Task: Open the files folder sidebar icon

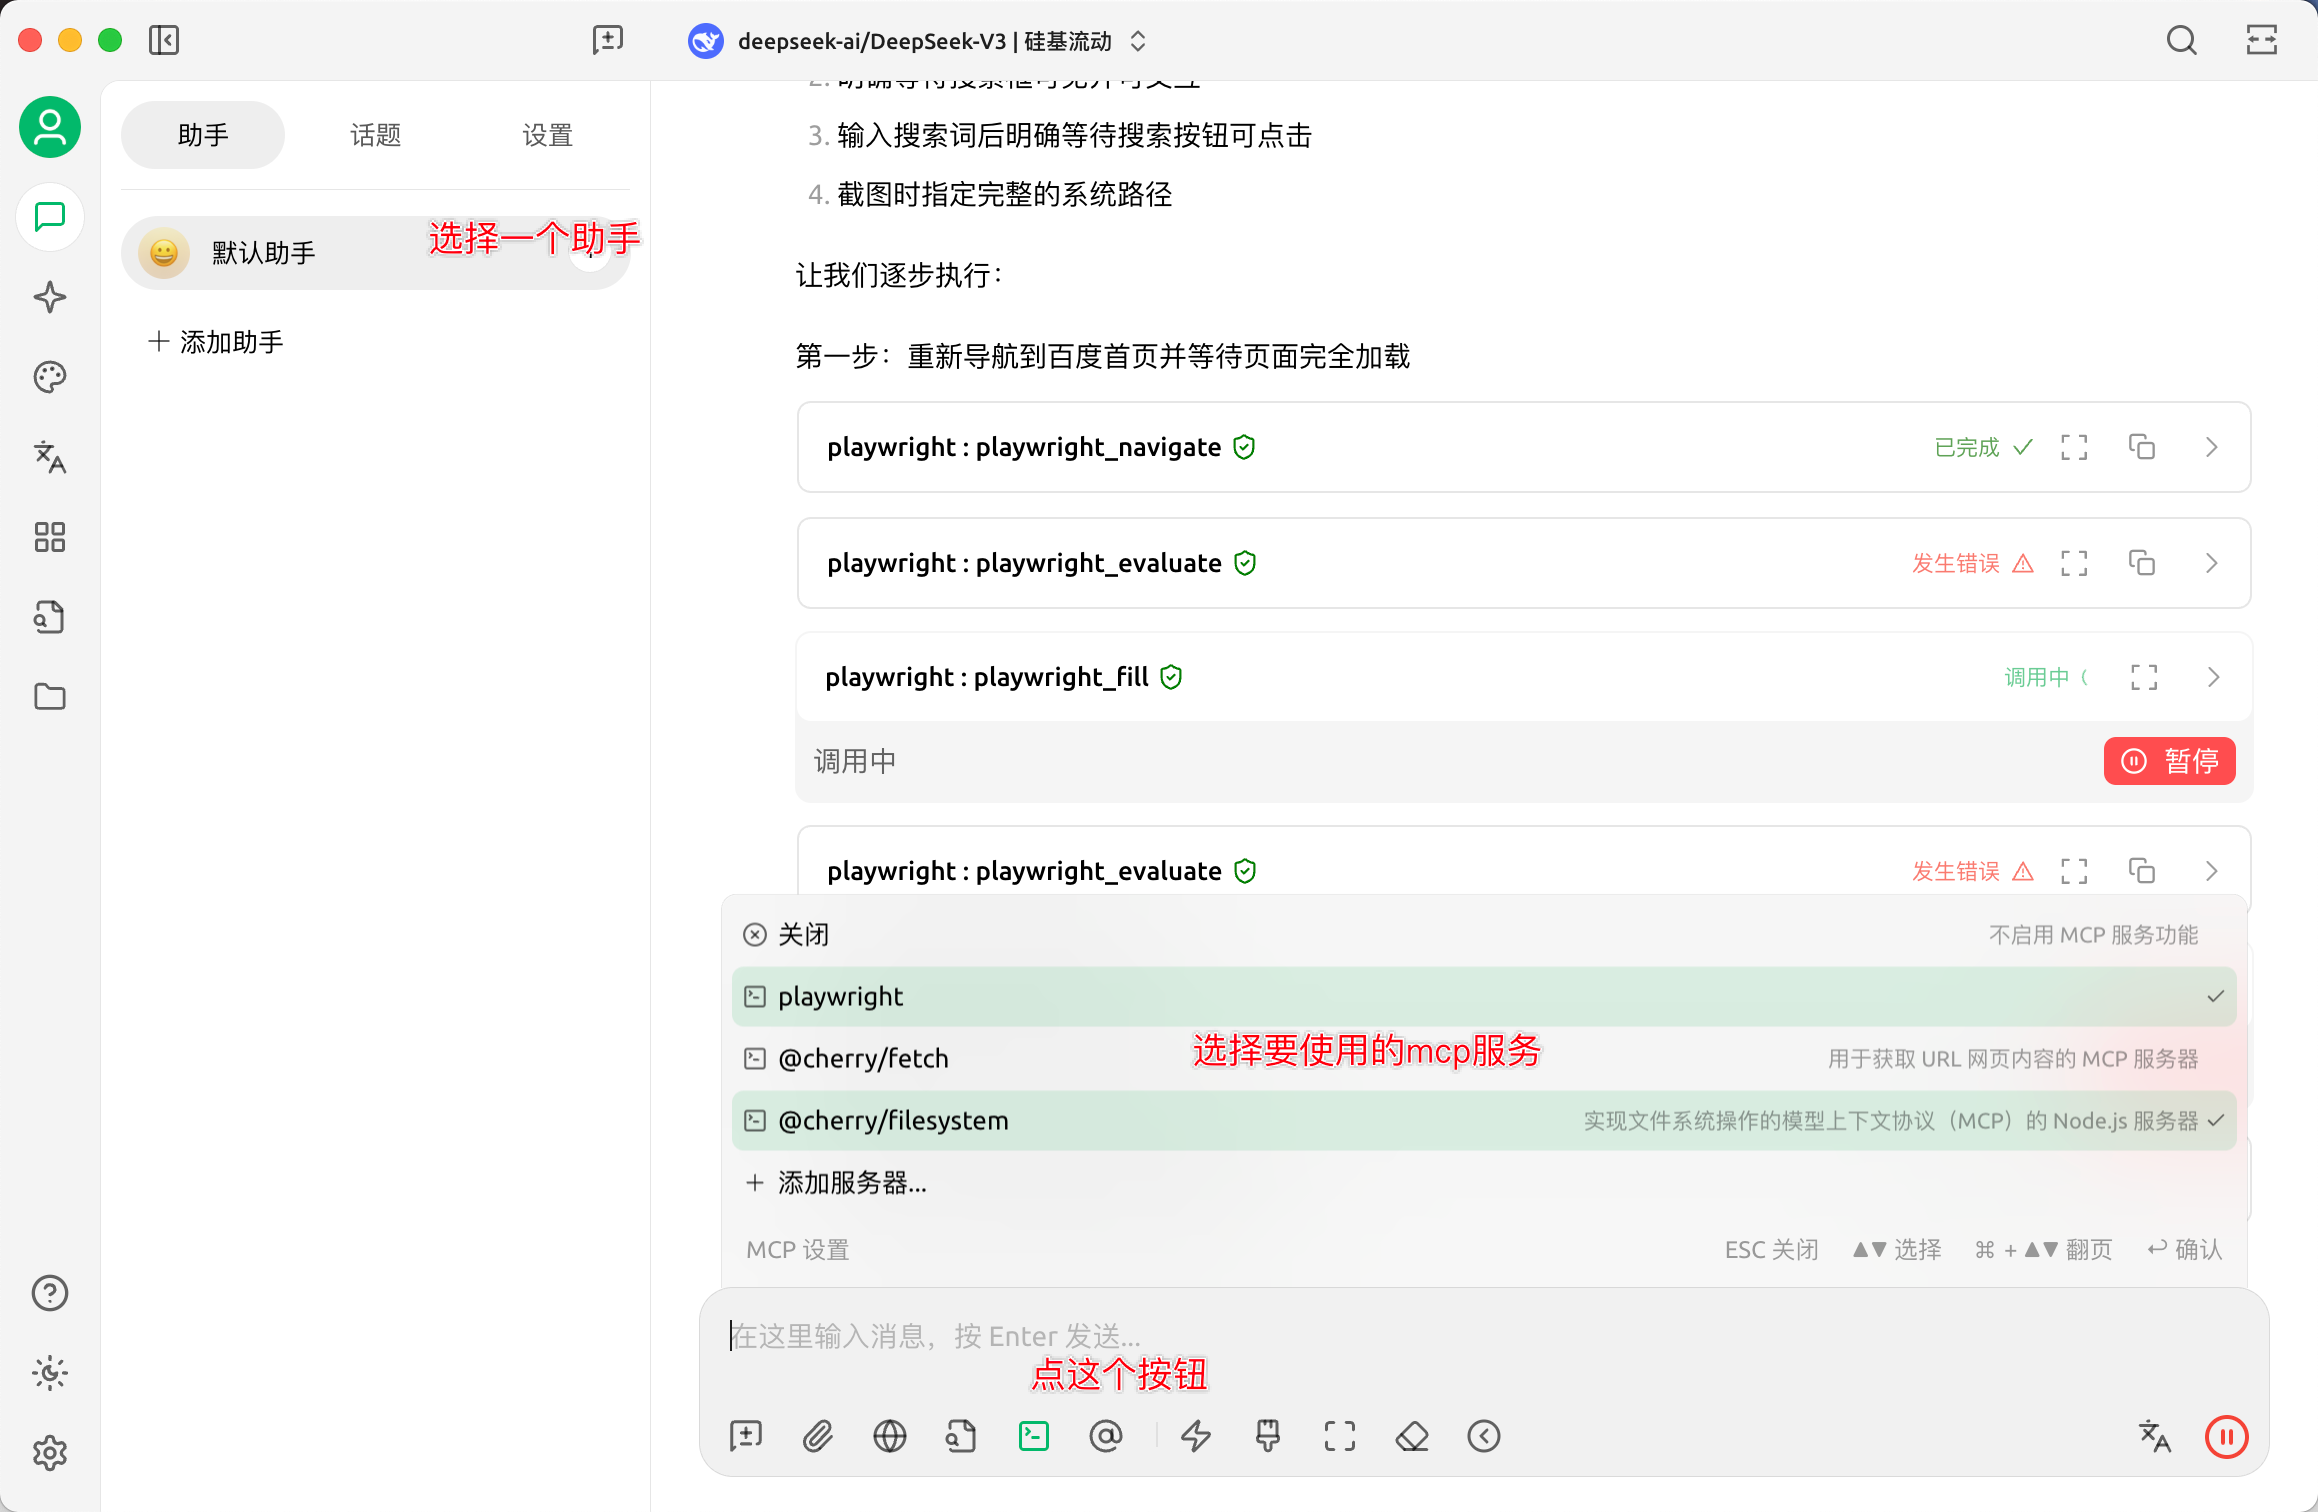Action: click(50, 697)
